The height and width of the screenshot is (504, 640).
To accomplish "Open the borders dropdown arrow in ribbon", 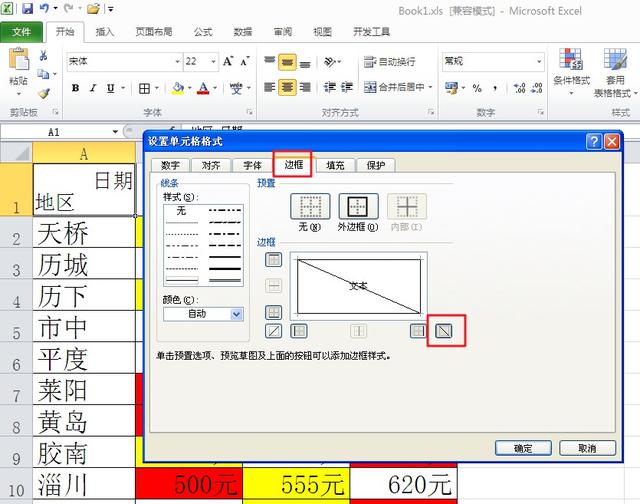I will coord(157,88).
